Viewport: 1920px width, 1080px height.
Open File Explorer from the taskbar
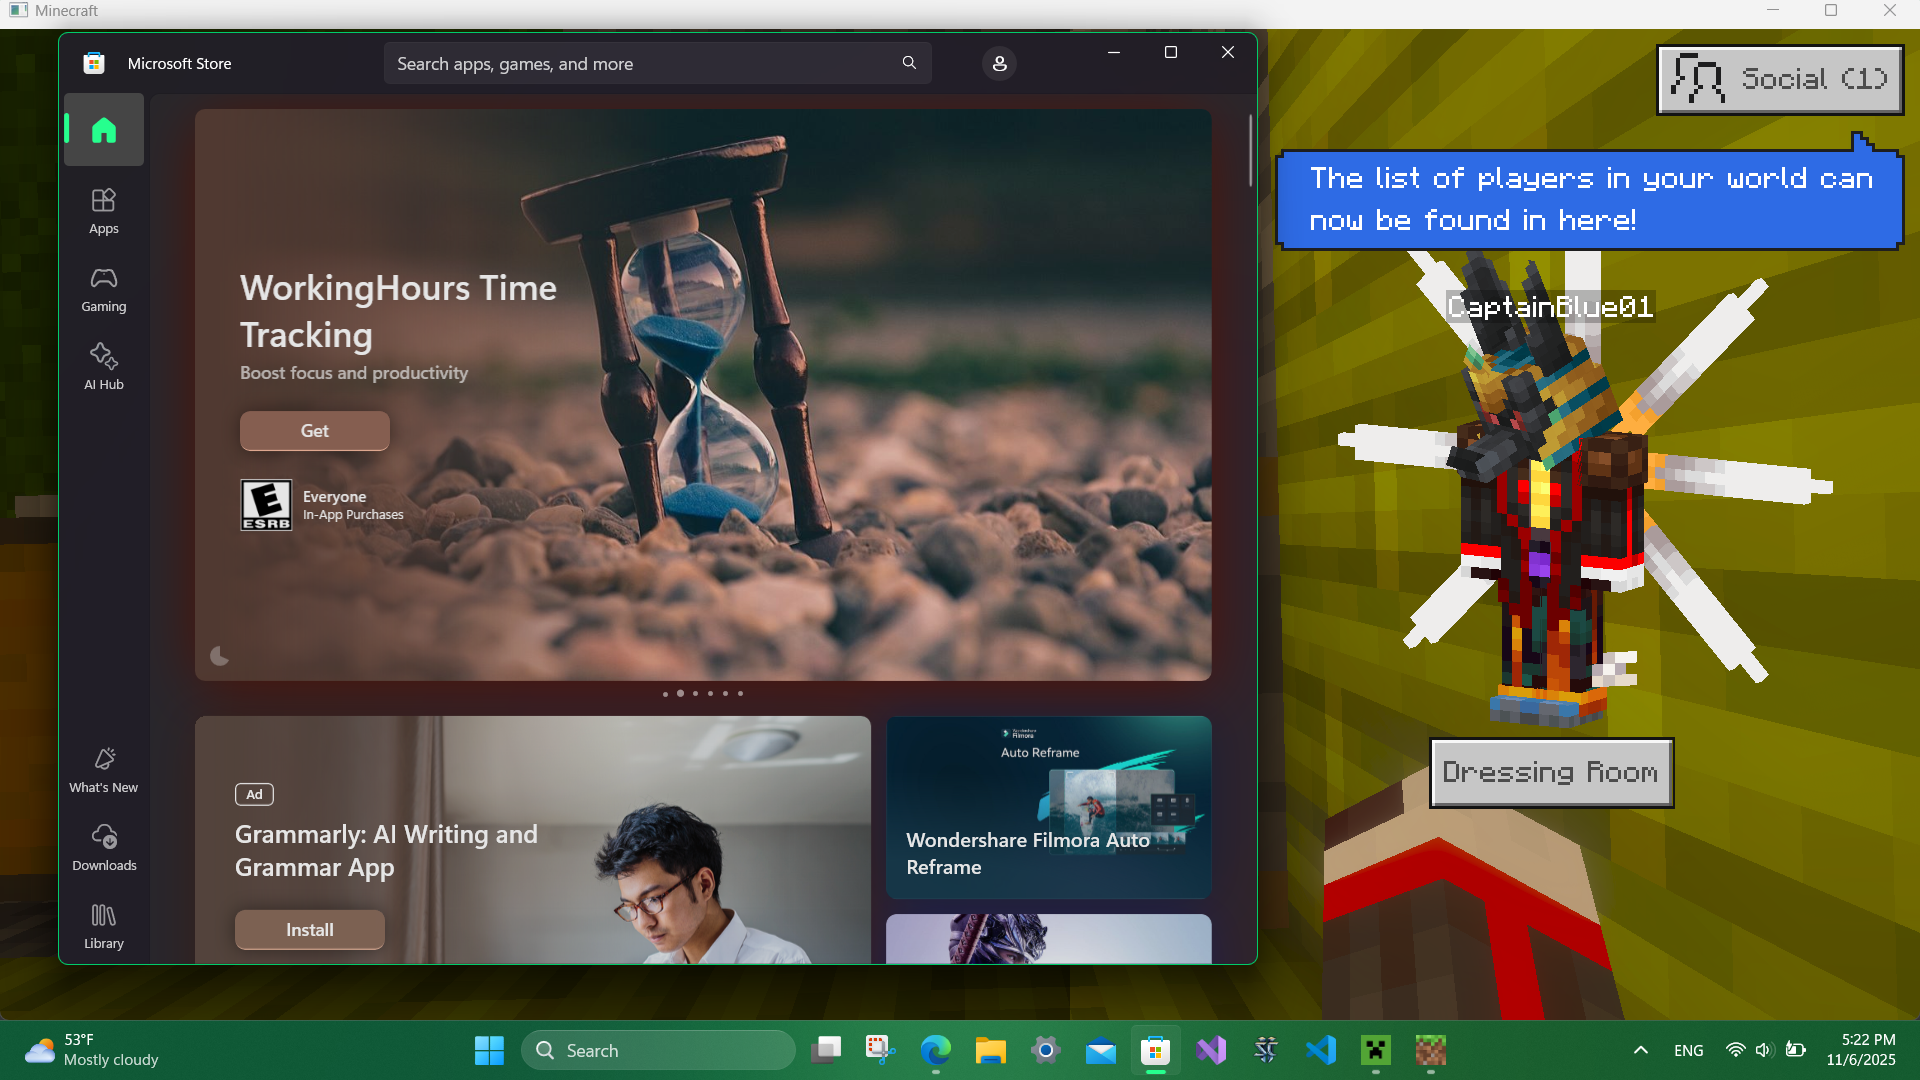tap(991, 1051)
